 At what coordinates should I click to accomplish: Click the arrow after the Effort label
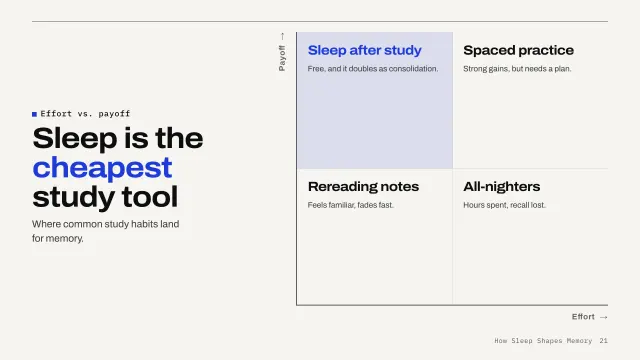(x=604, y=317)
